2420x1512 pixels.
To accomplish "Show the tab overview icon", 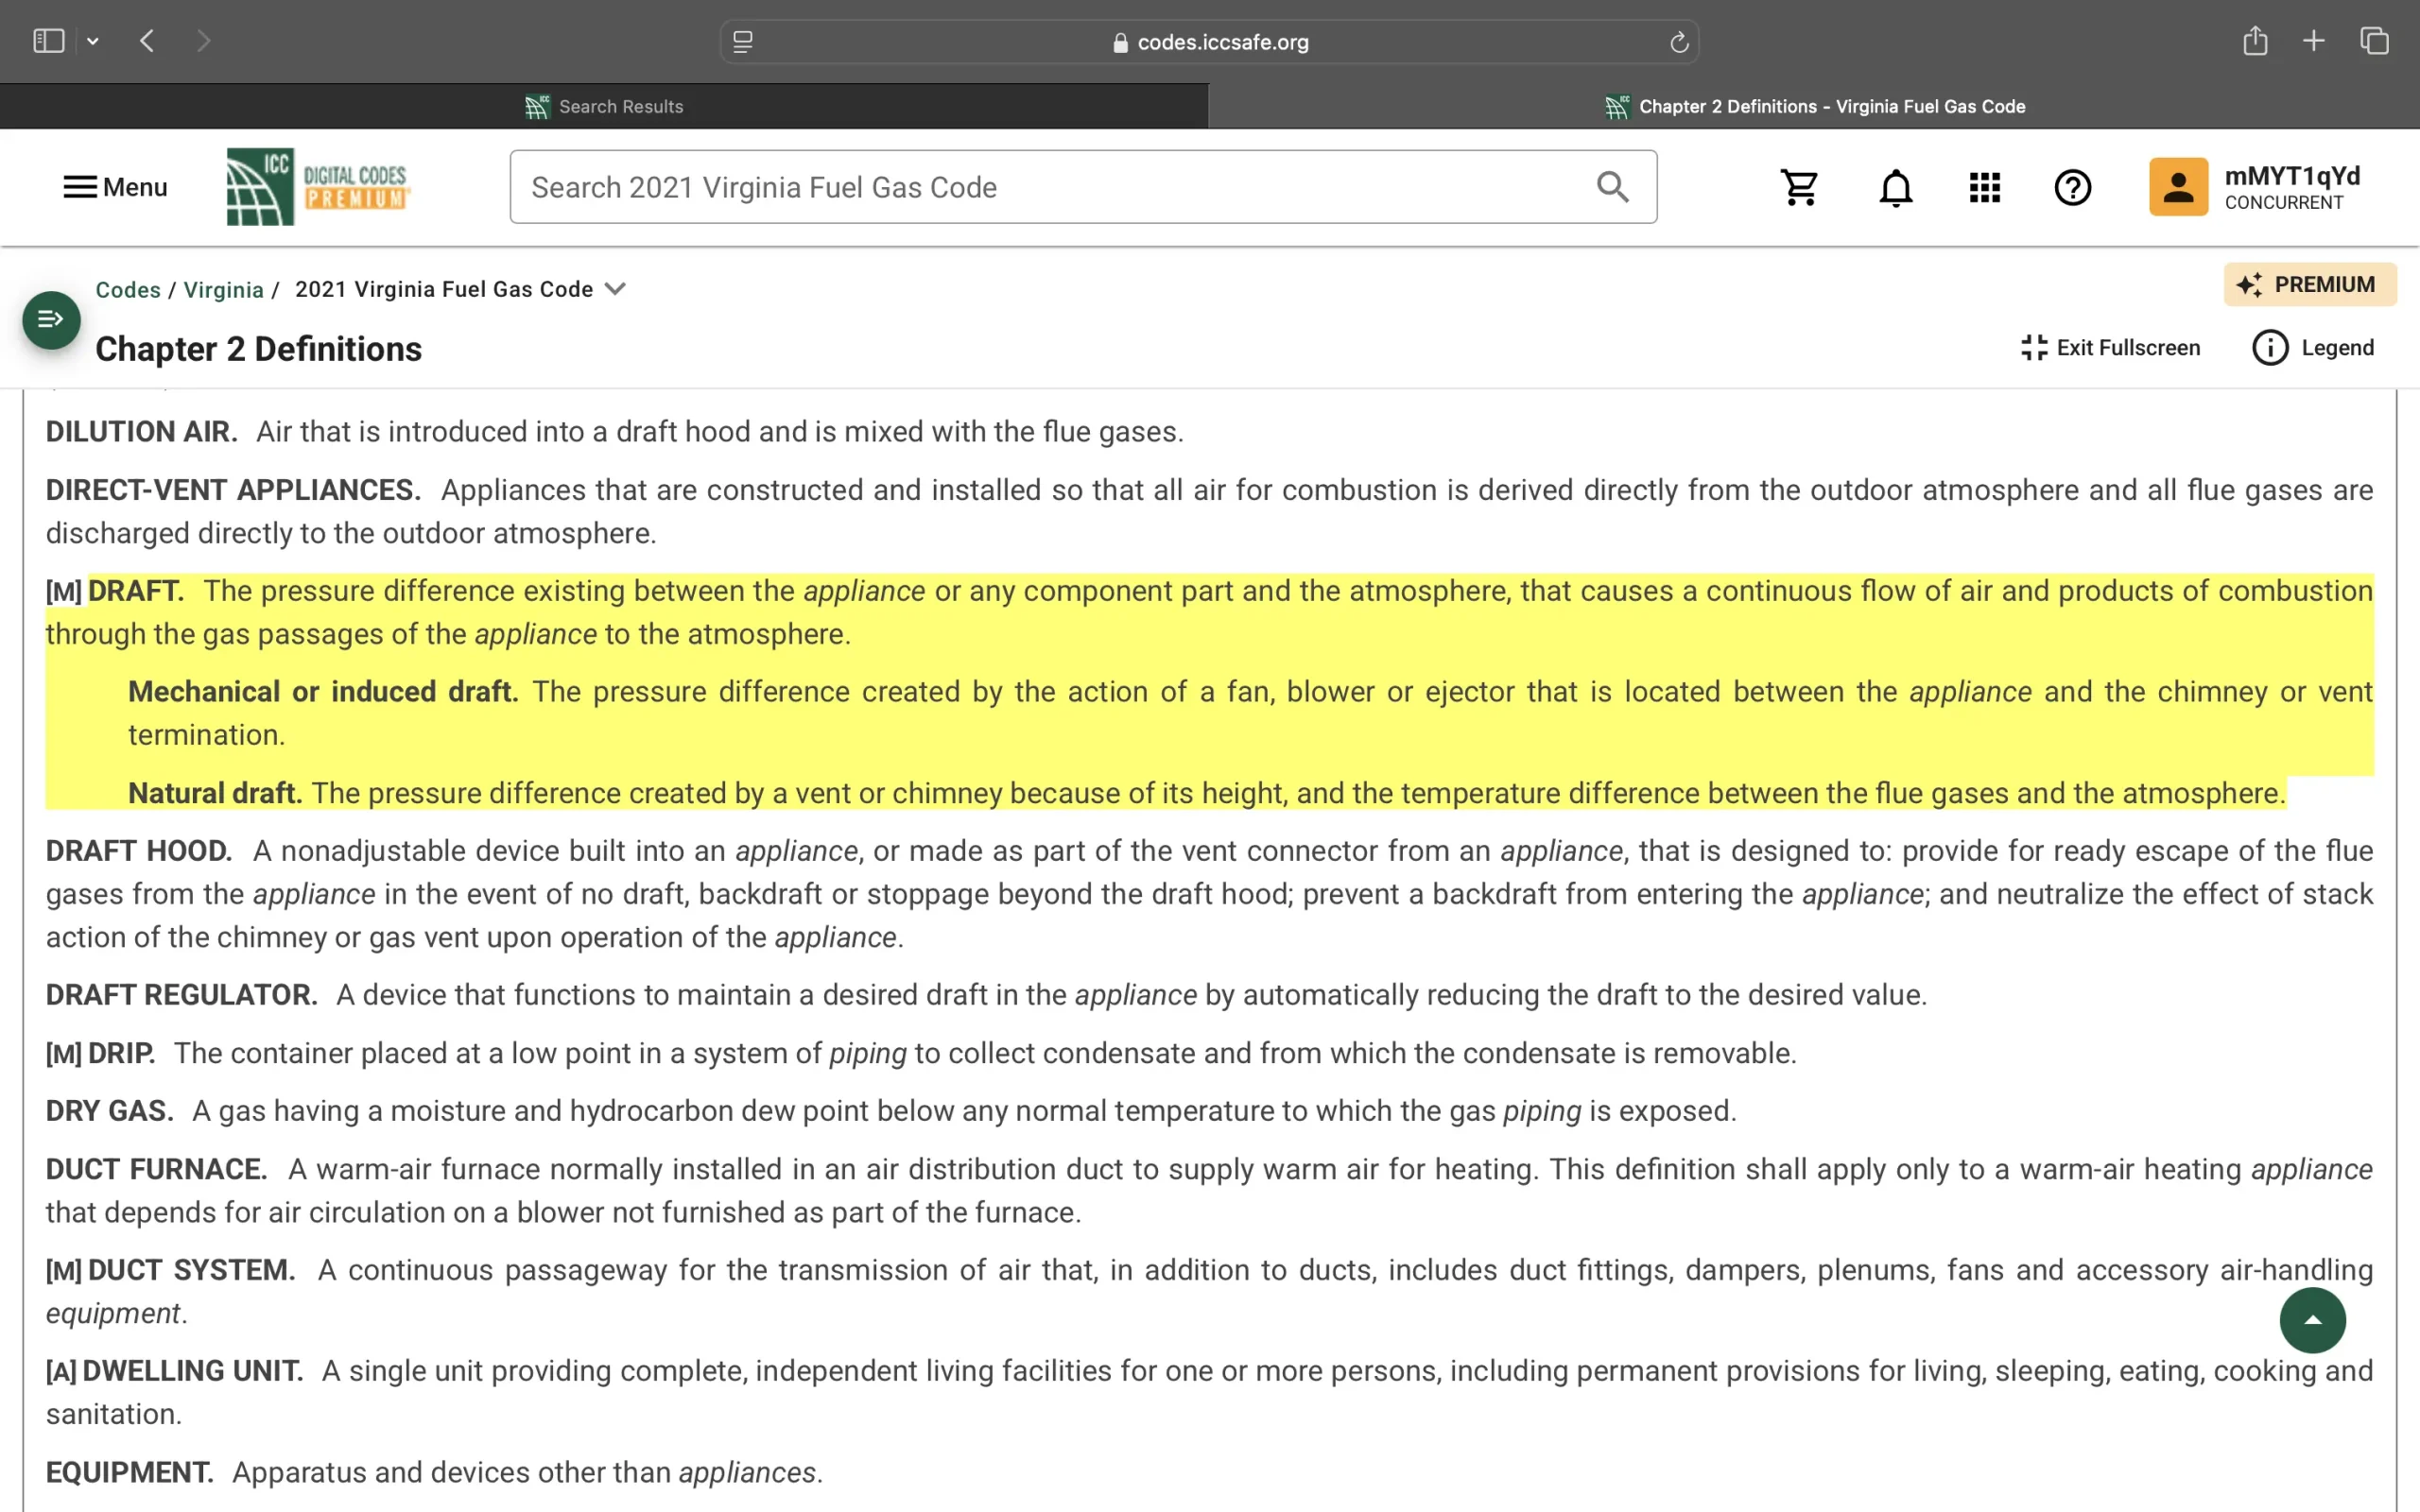I will 2374,41.
